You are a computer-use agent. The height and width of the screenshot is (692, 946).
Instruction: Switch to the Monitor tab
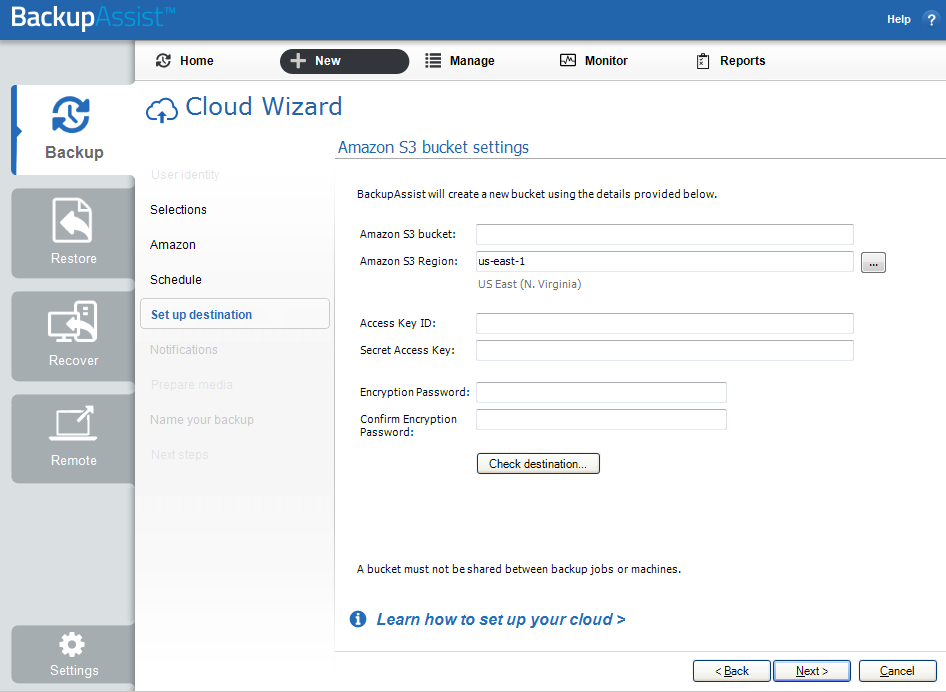(594, 61)
